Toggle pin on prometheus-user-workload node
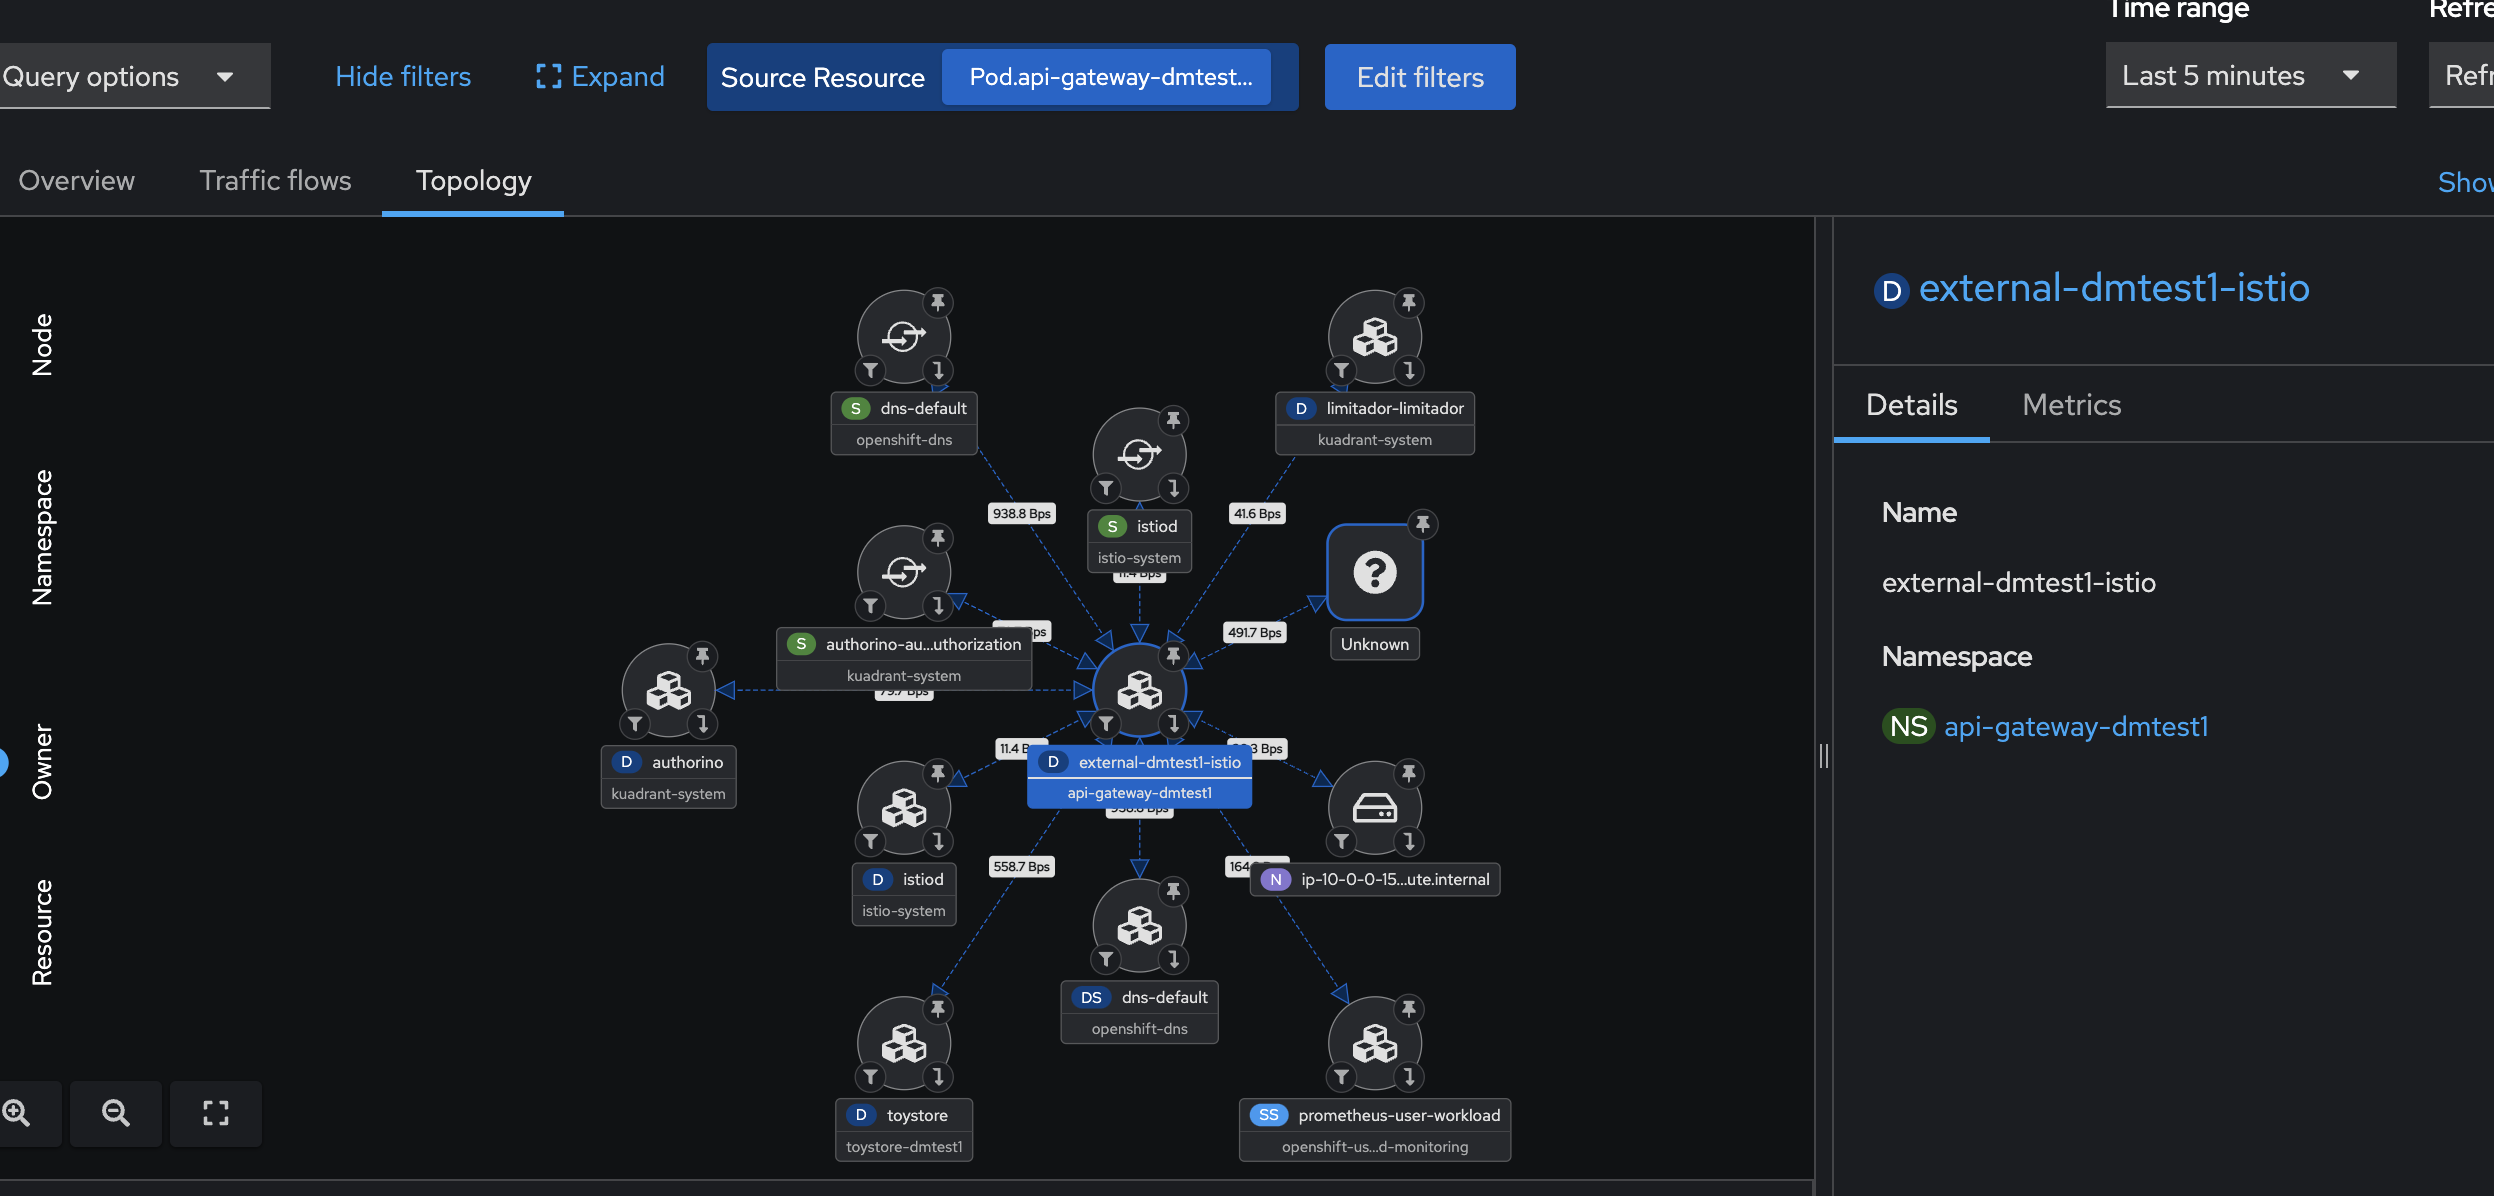2494x1196 pixels. tap(1409, 1009)
